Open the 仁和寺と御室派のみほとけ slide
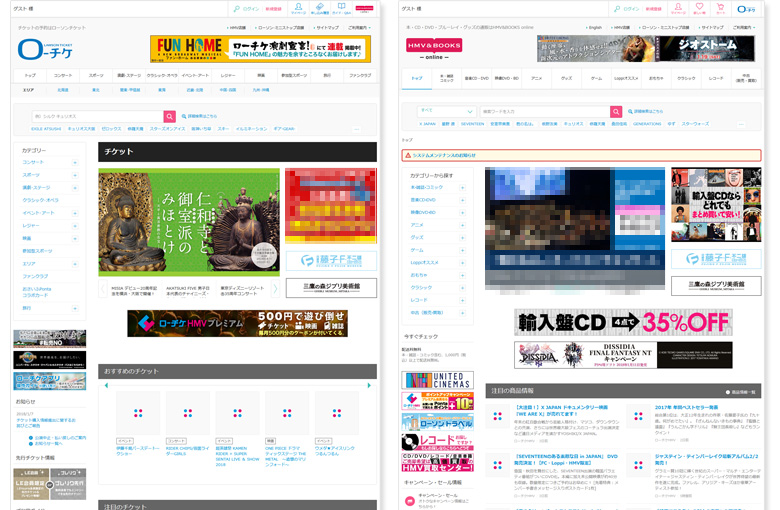The width and height of the screenshot is (780, 510). point(189,222)
